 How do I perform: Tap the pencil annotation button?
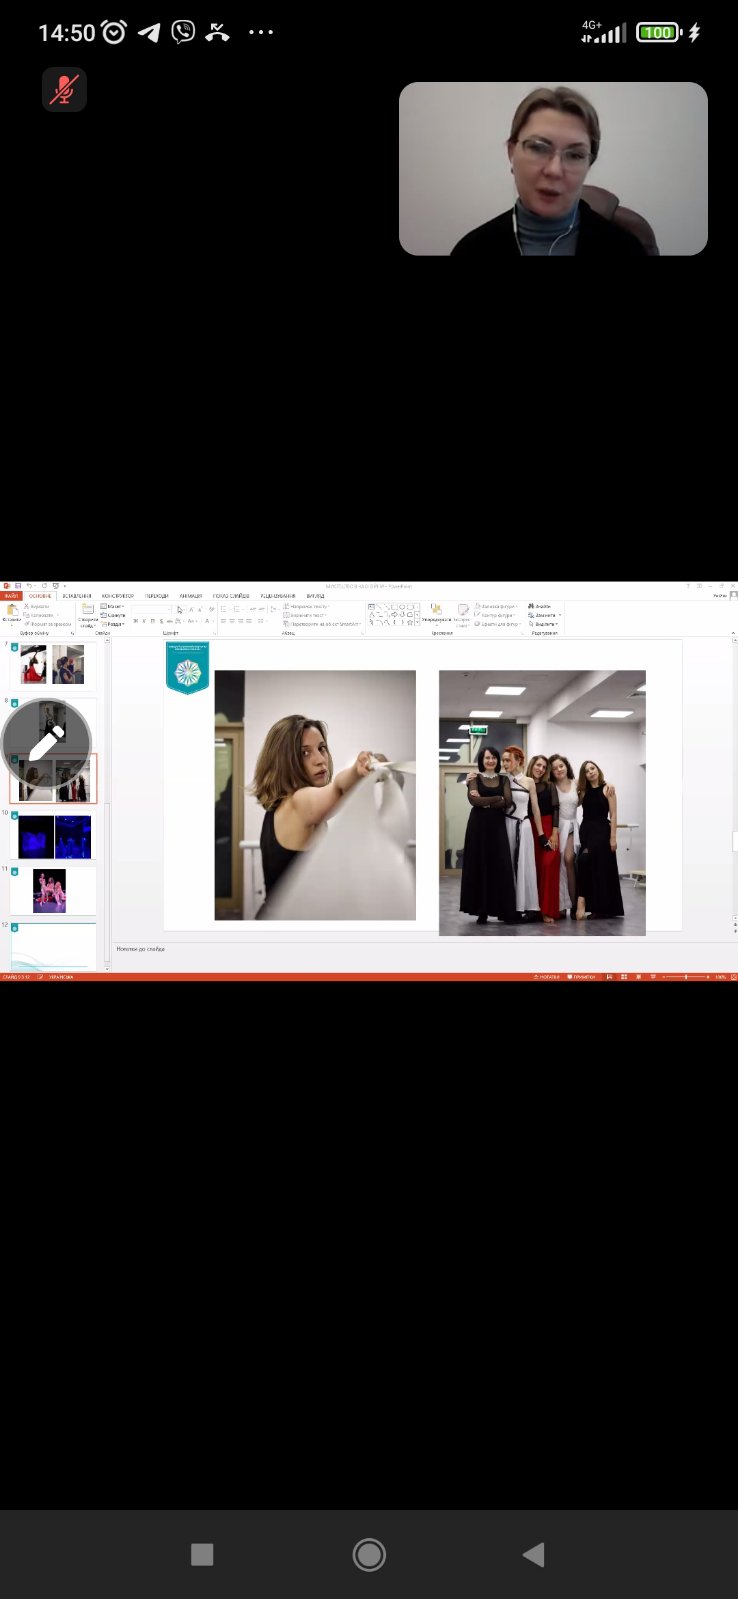click(x=46, y=745)
